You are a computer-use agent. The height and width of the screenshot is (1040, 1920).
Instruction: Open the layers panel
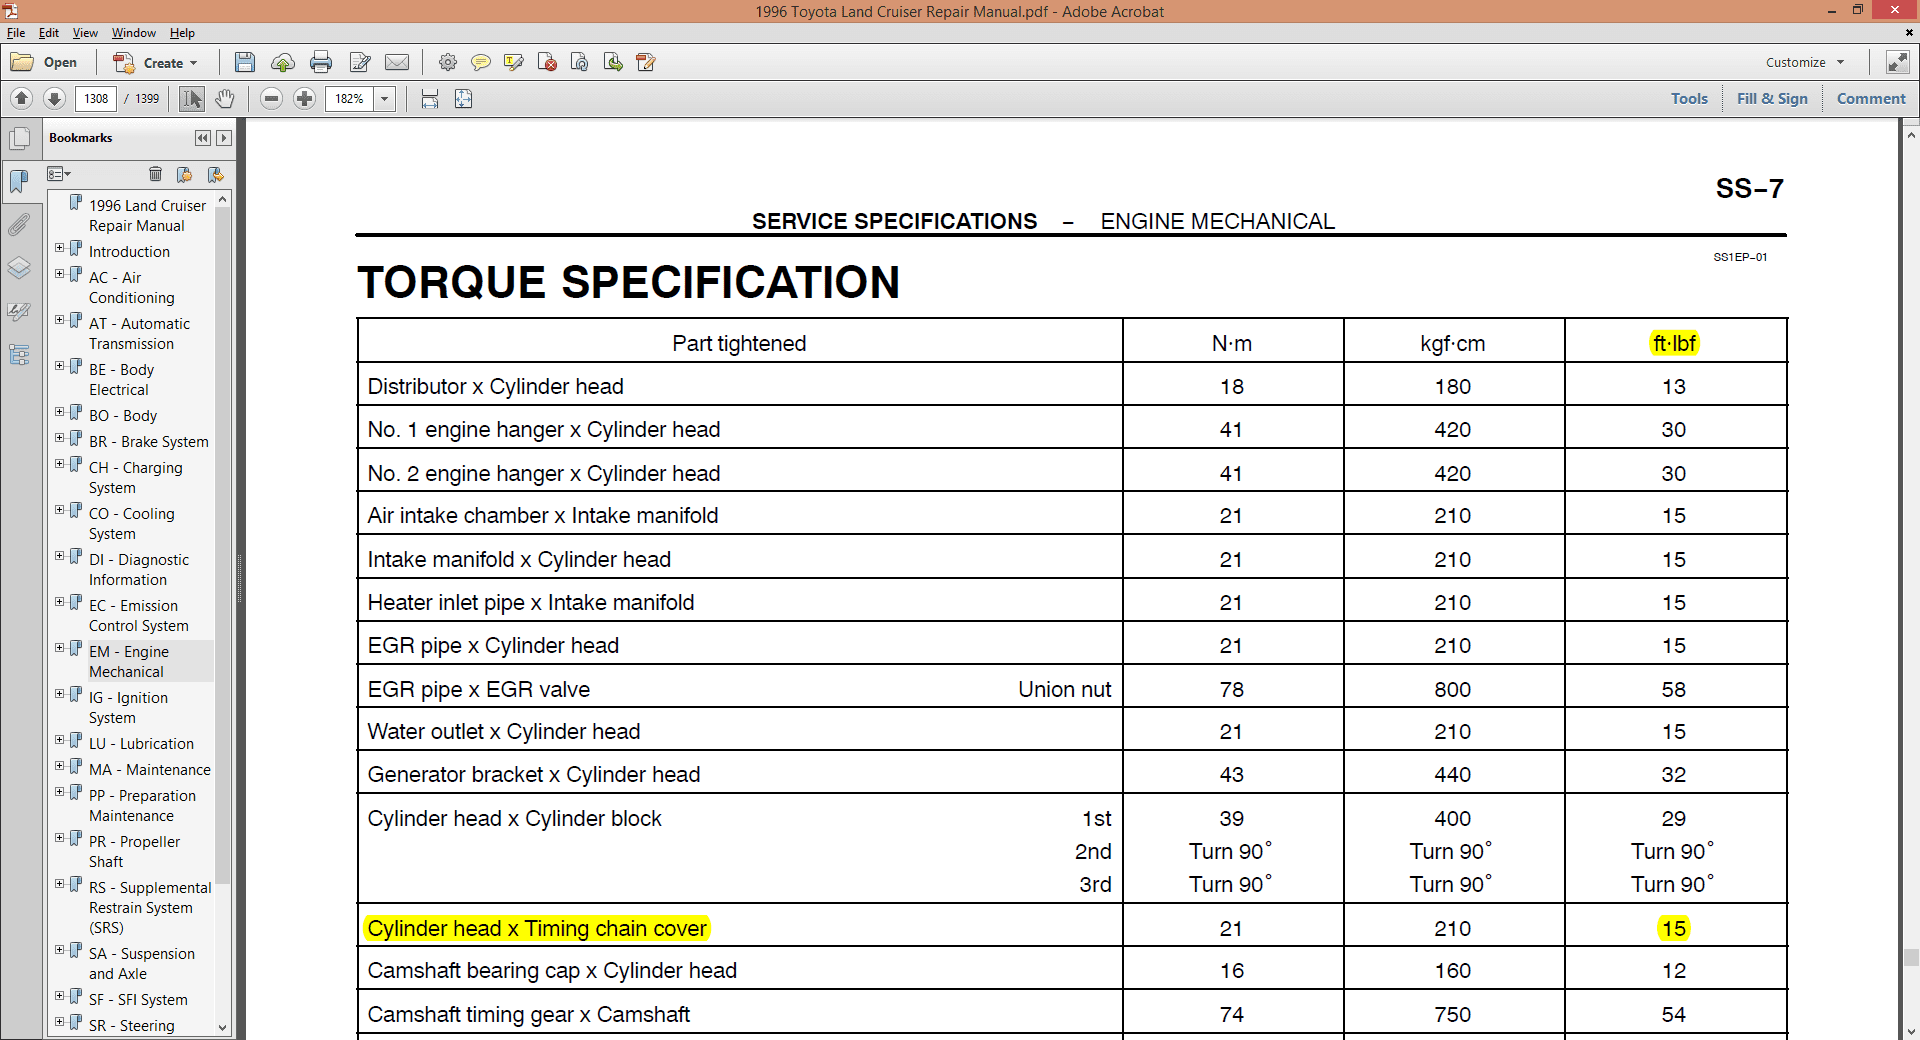coord(19,268)
